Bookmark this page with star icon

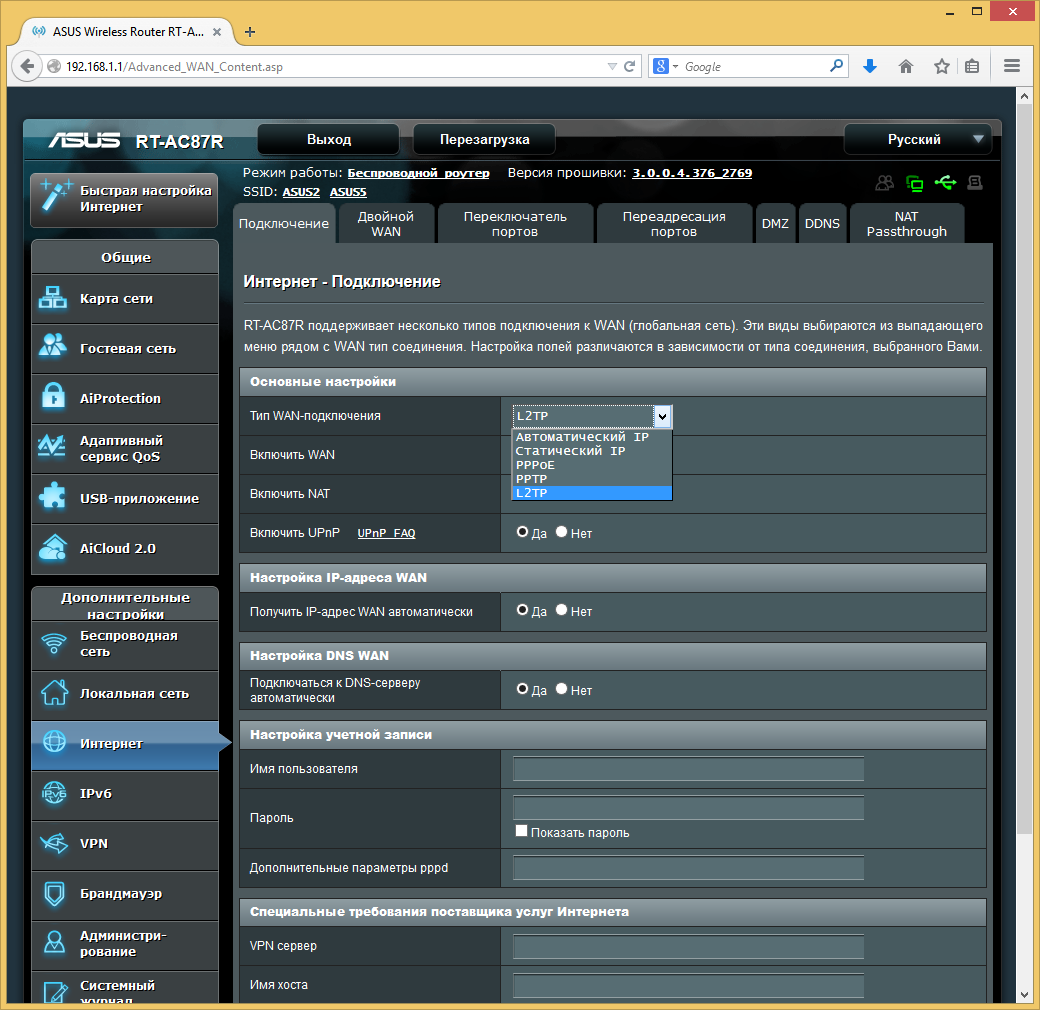(941, 66)
